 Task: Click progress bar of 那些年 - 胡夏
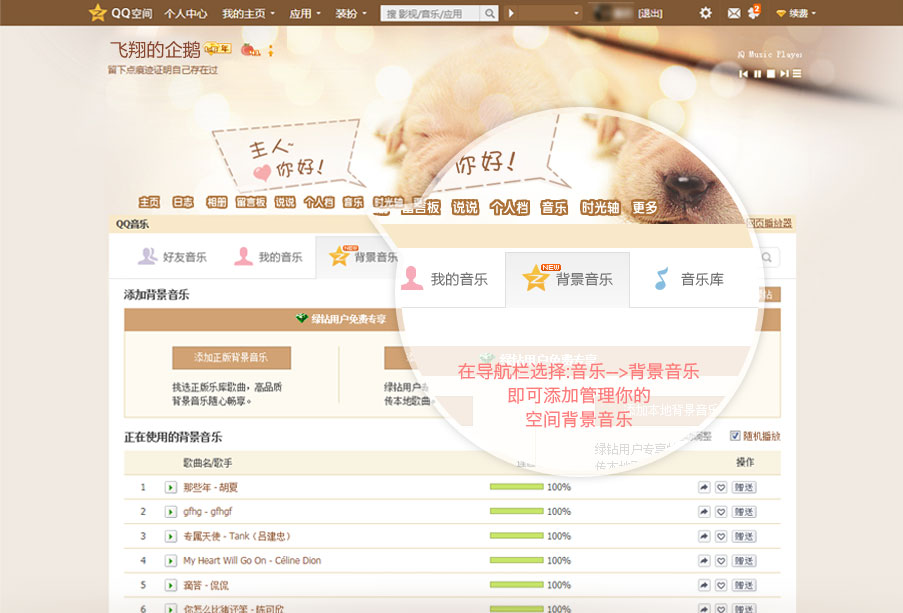click(517, 487)
